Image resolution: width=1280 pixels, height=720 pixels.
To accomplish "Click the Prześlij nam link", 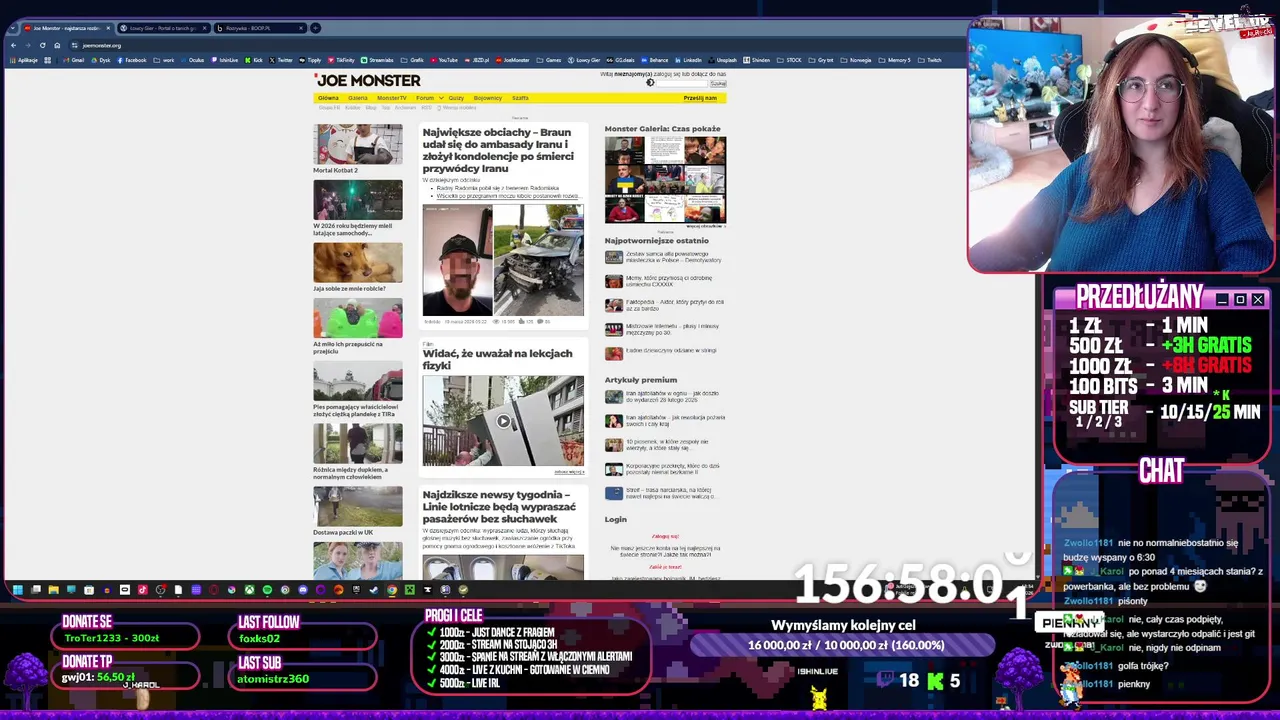I will pyautogui.click(x=700, y=98).
